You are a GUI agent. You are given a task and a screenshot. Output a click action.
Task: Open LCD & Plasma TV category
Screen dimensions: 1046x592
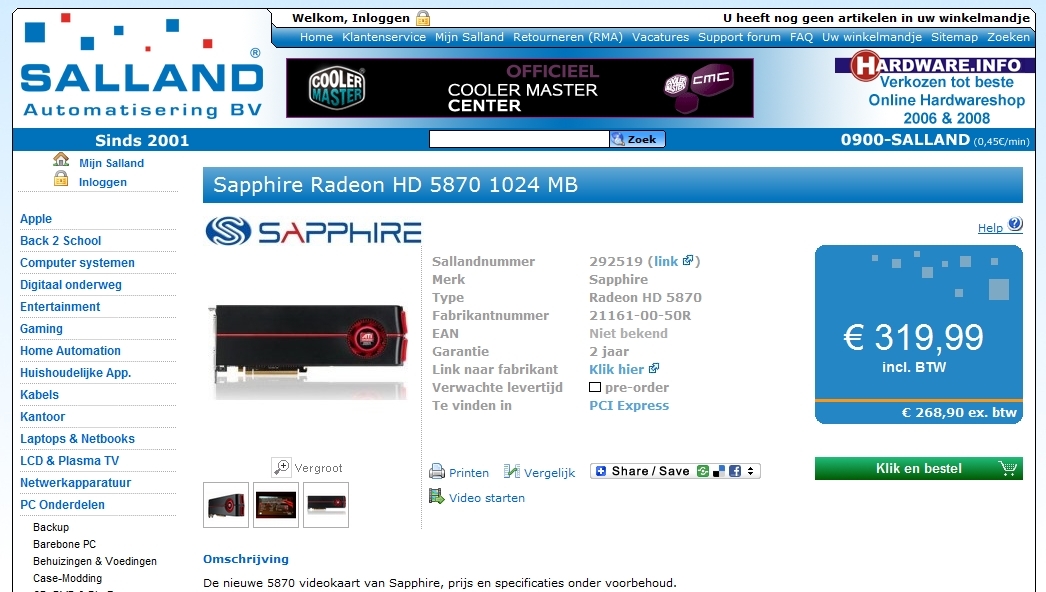click(69, 461)
